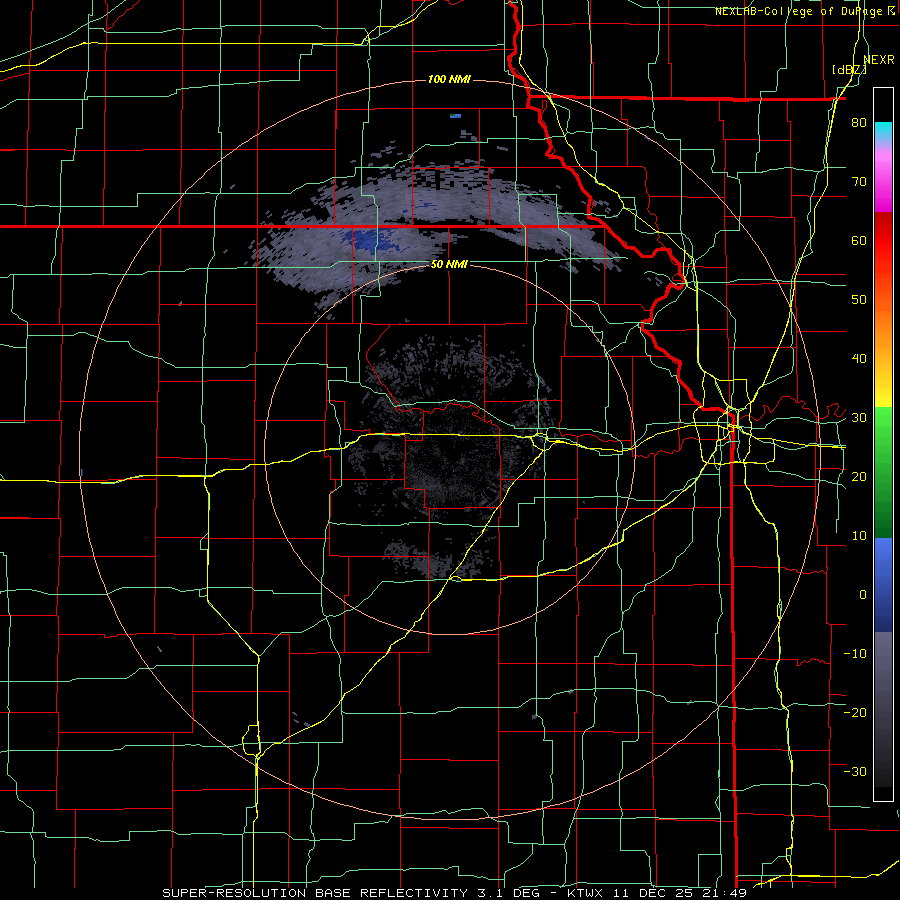
Task: Click the 'KTWX 11 DEC 25 21:49' timestamp
Action: point(657,893)
